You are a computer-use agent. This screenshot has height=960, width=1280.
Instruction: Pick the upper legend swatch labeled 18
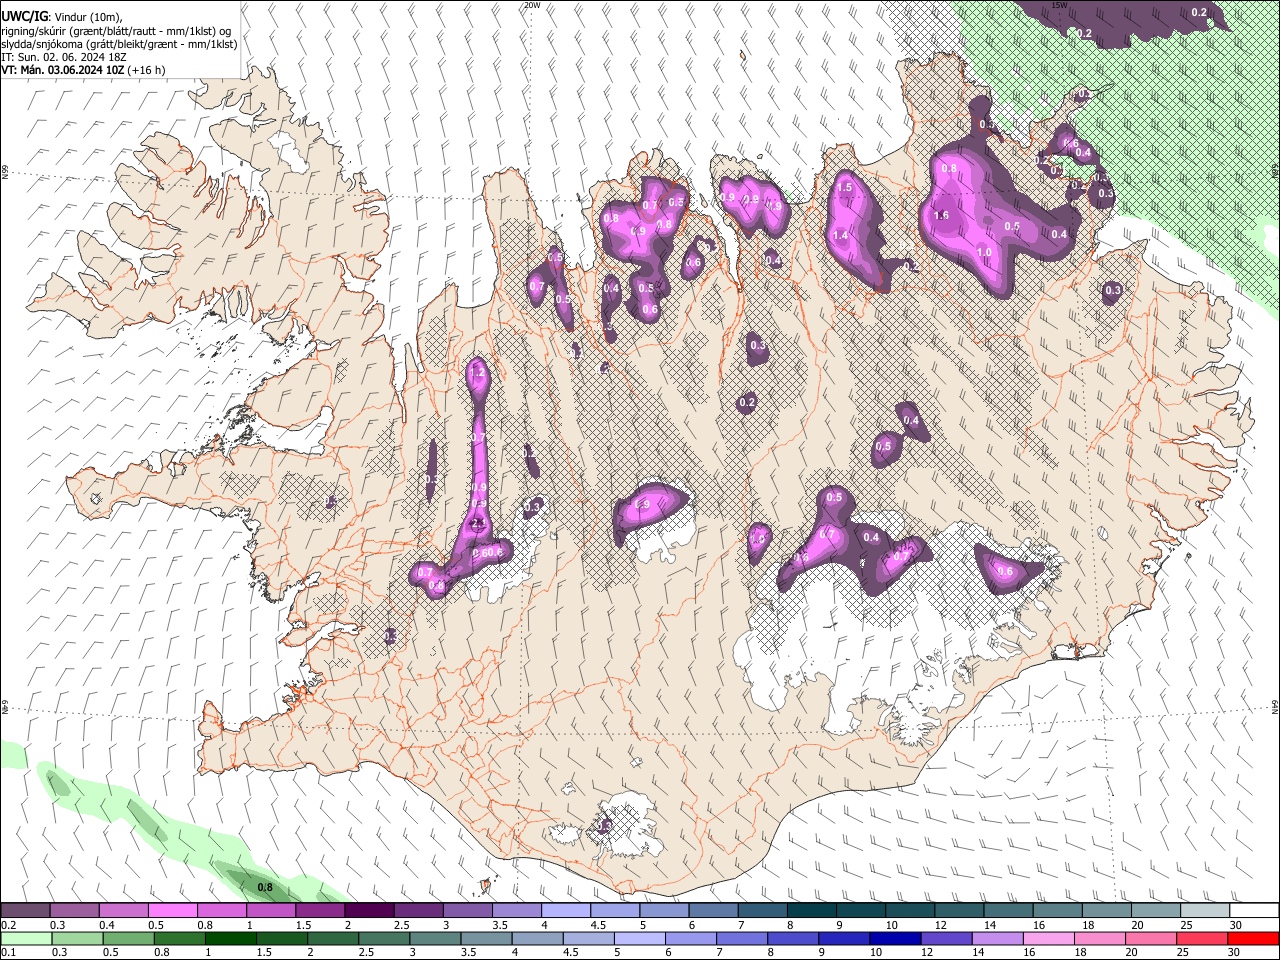coord(1108,911)
